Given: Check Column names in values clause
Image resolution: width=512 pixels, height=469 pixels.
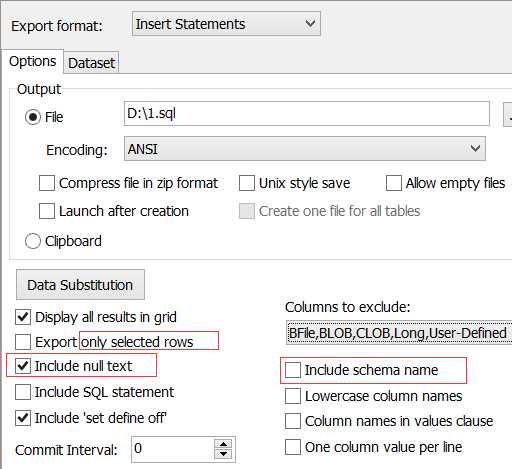Looking at the screenshot, I should click(x=293, y=421).
